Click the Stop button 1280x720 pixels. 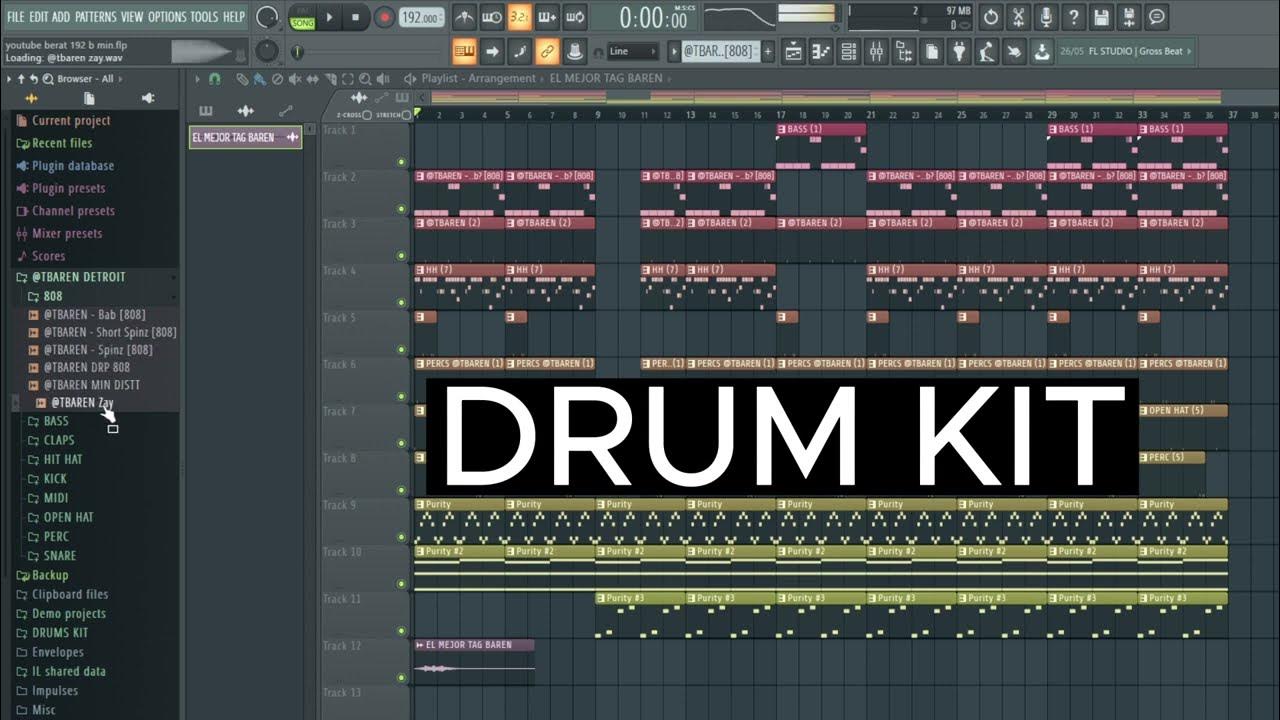pos(356,17)
